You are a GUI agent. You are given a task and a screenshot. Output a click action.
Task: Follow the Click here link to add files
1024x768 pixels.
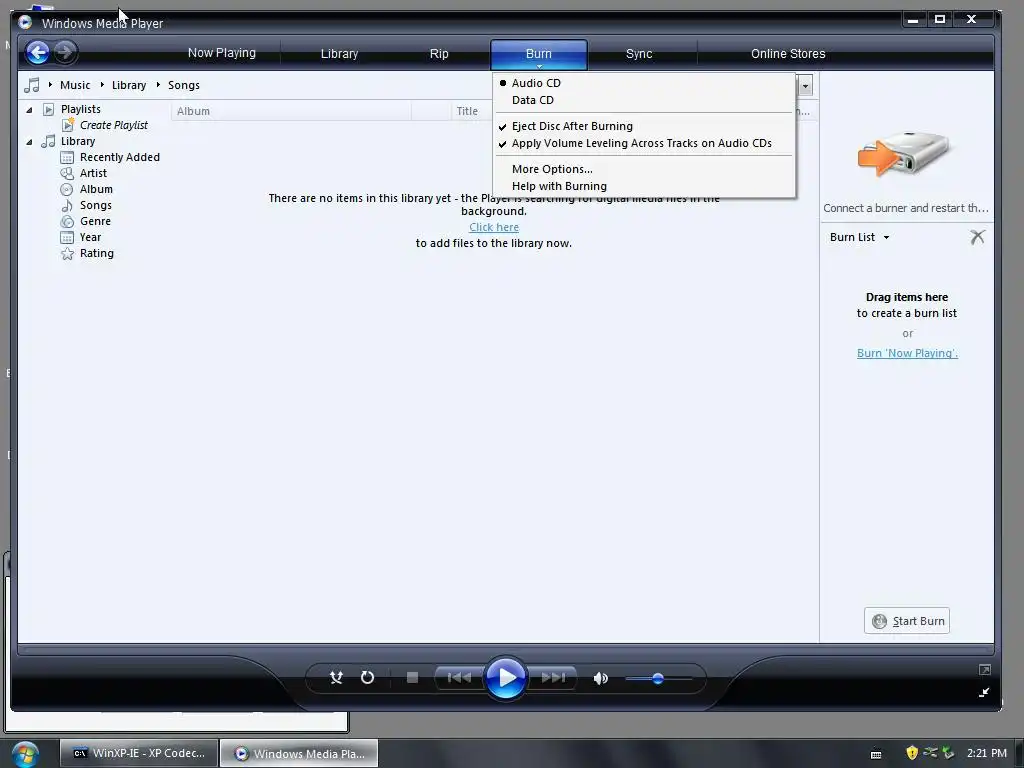coord(494,227)
